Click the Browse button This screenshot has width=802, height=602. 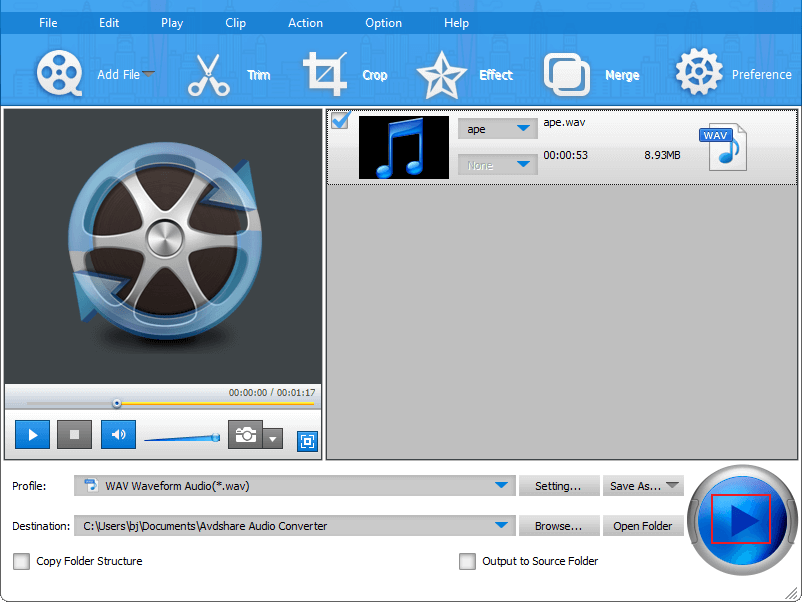tap(559, 525)
